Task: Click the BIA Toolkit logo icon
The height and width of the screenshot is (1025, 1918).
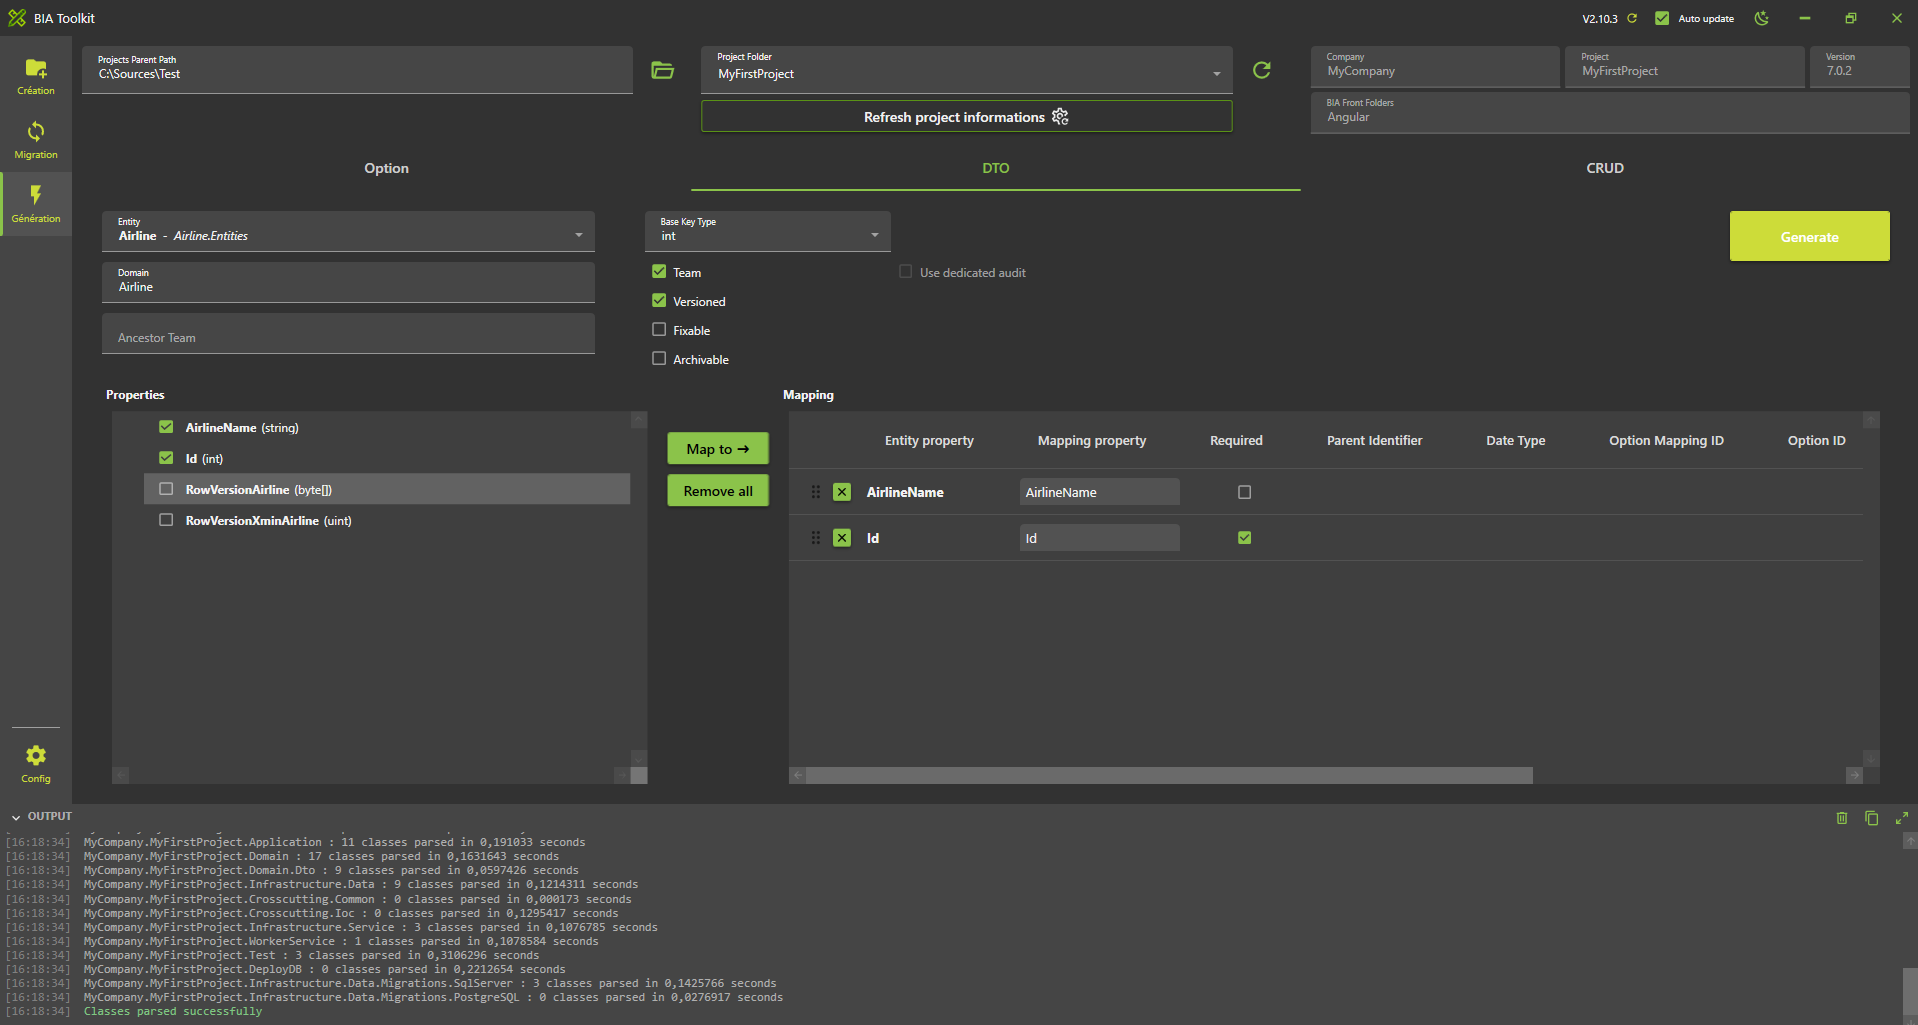Action: (17, 18)
